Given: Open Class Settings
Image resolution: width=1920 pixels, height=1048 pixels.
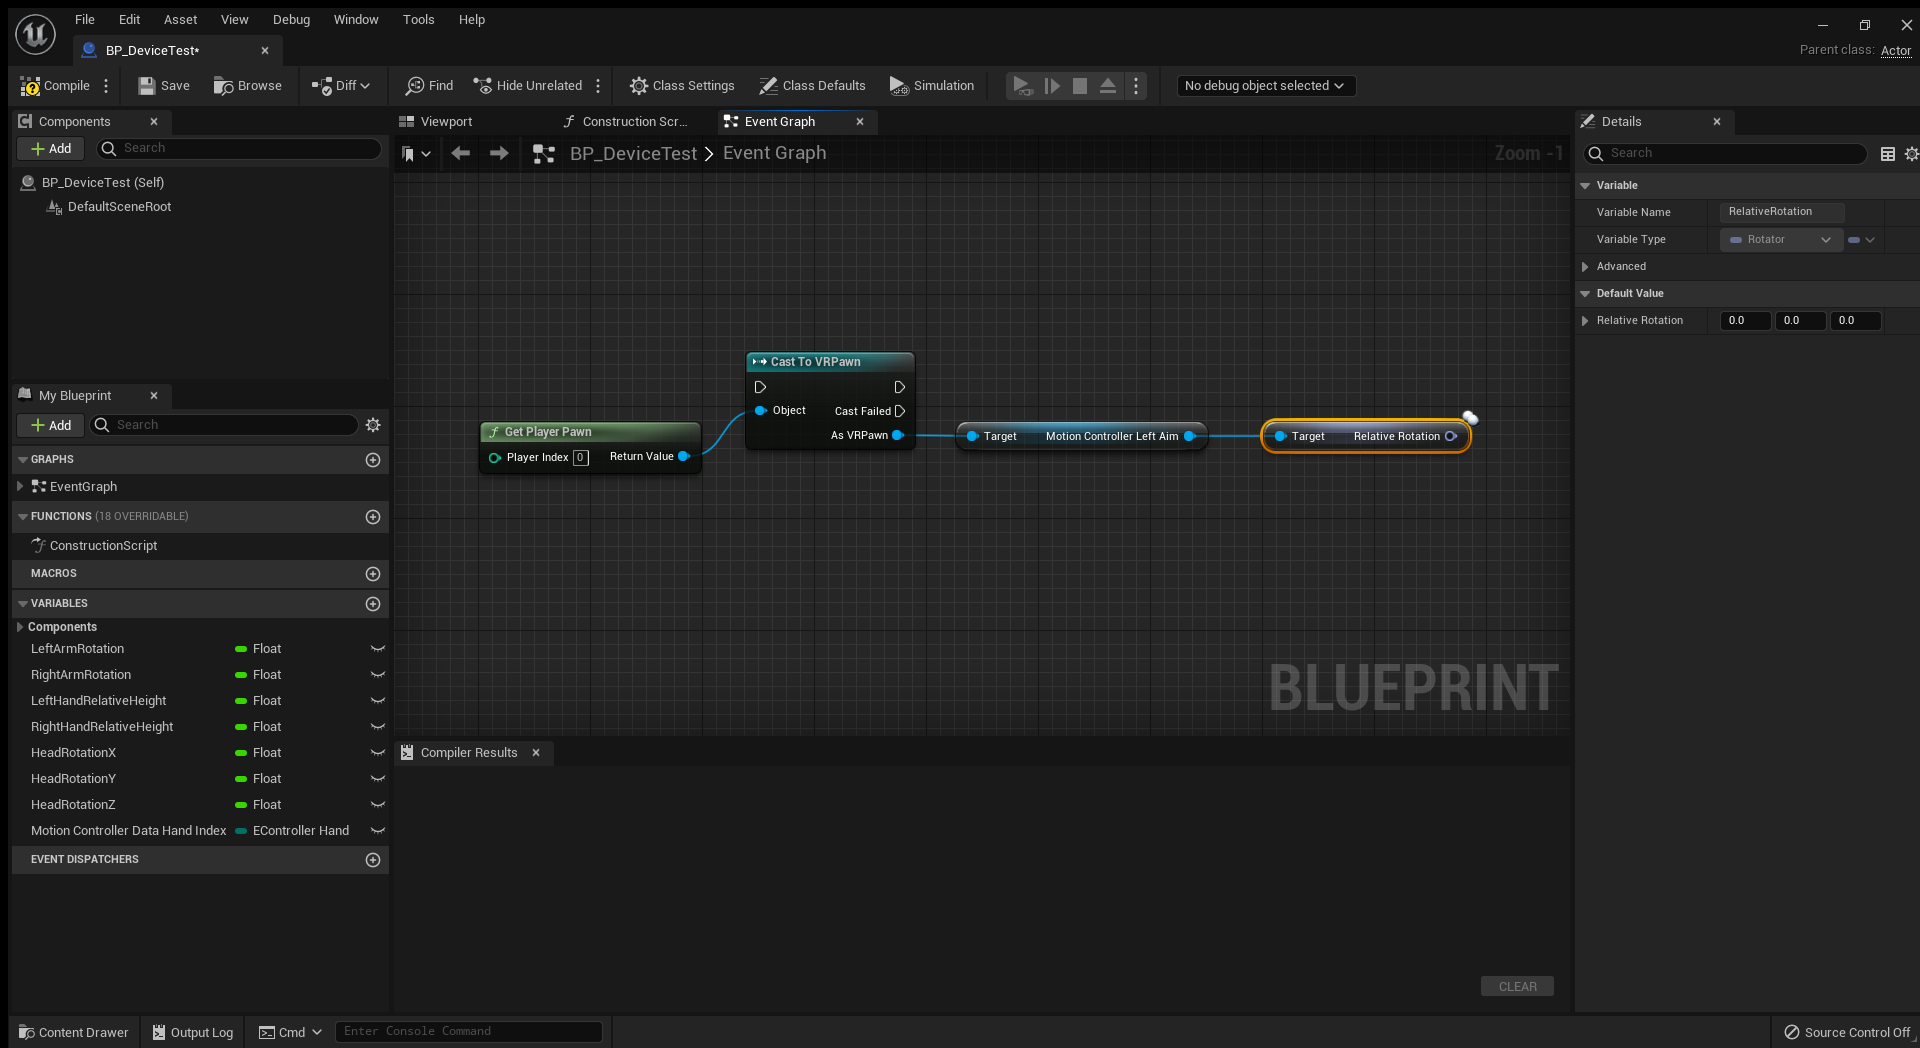Looking at the screenshot, I should (682, 86).
